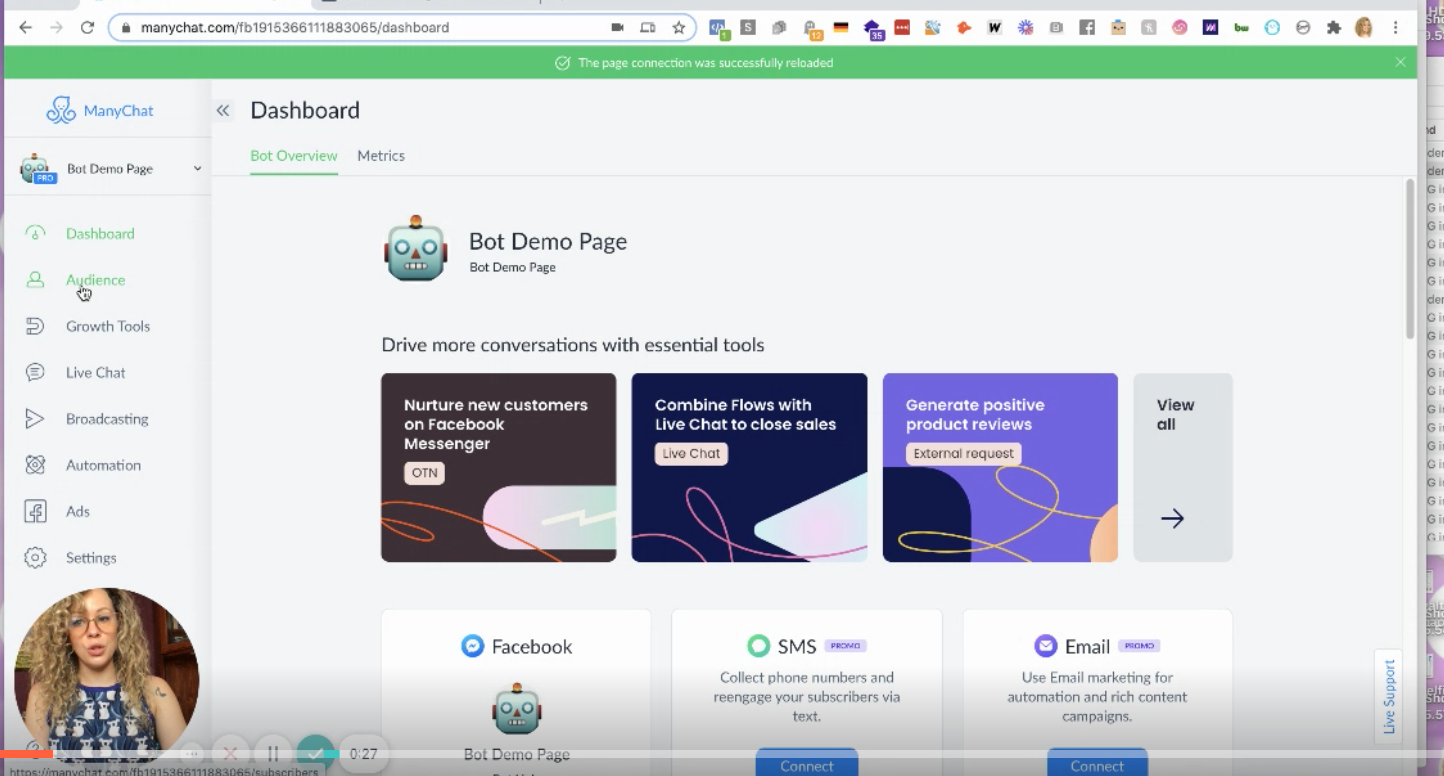Bookmark page with the star icon
Viewport: 1444px width, 776px height.
point(679,28)
